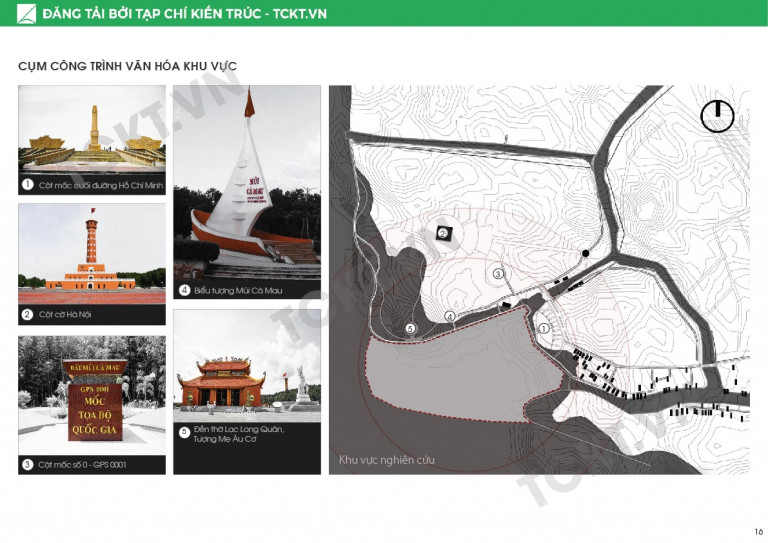Click the solid black dot on map
The image size is (768, 543).
pyautogui.click(x=585, y=253)
